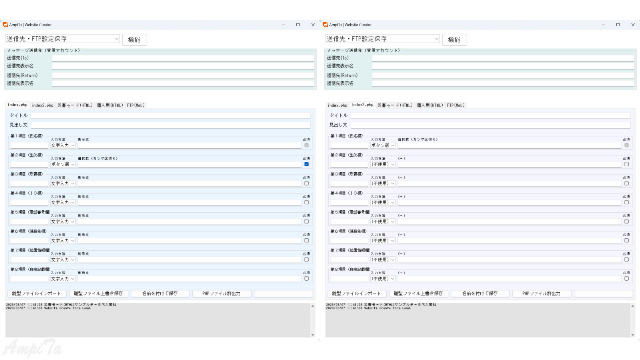Image resolution: width=640 pixels, height=360 pixels.
Task: Open 第2項目 input type dropdown, right window
Action: [383, 164]
